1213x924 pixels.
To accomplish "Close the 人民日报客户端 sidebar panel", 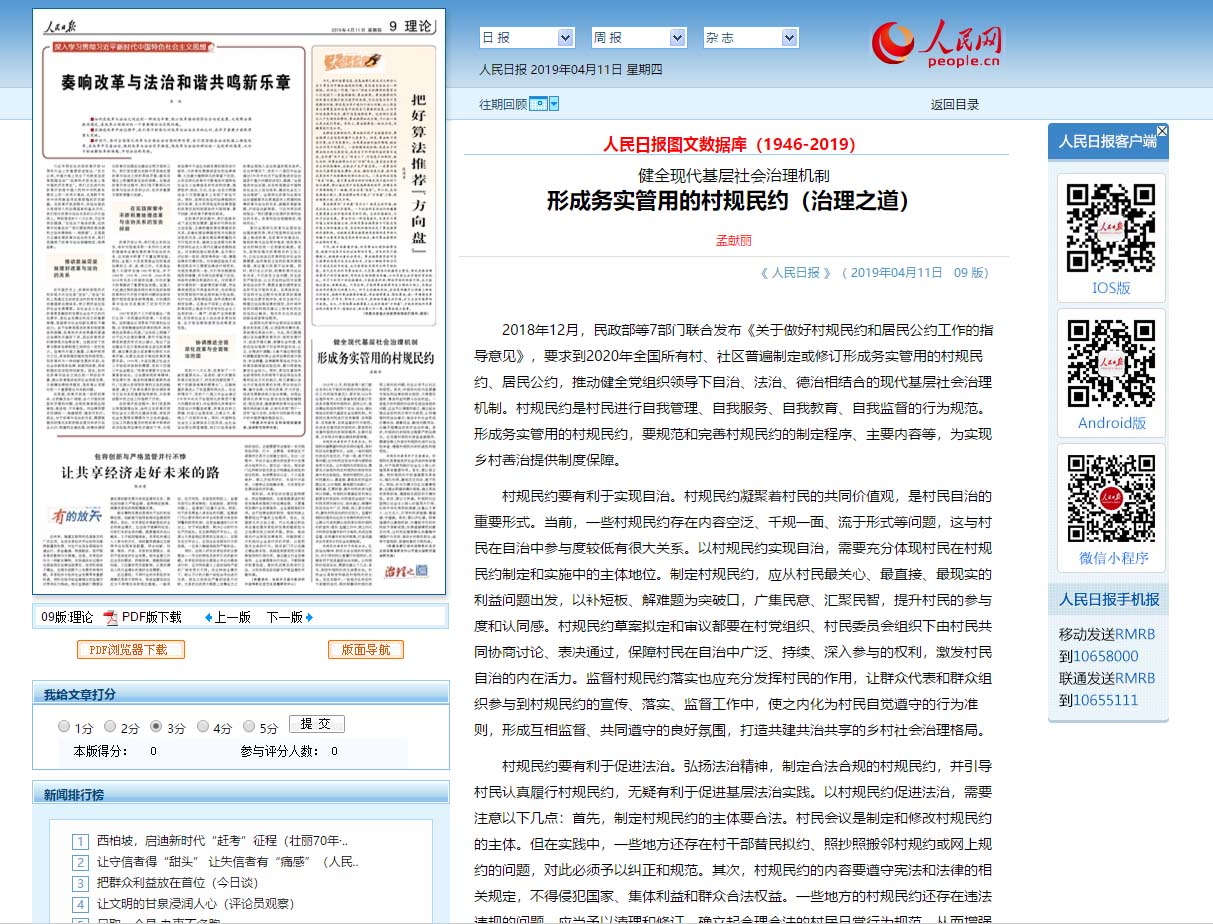I will [1162, 131].
